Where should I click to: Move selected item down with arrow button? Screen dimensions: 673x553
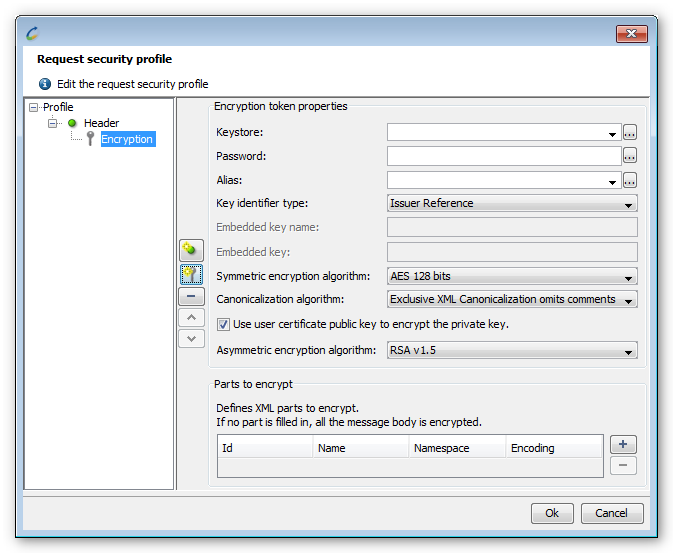coord(191,339)
